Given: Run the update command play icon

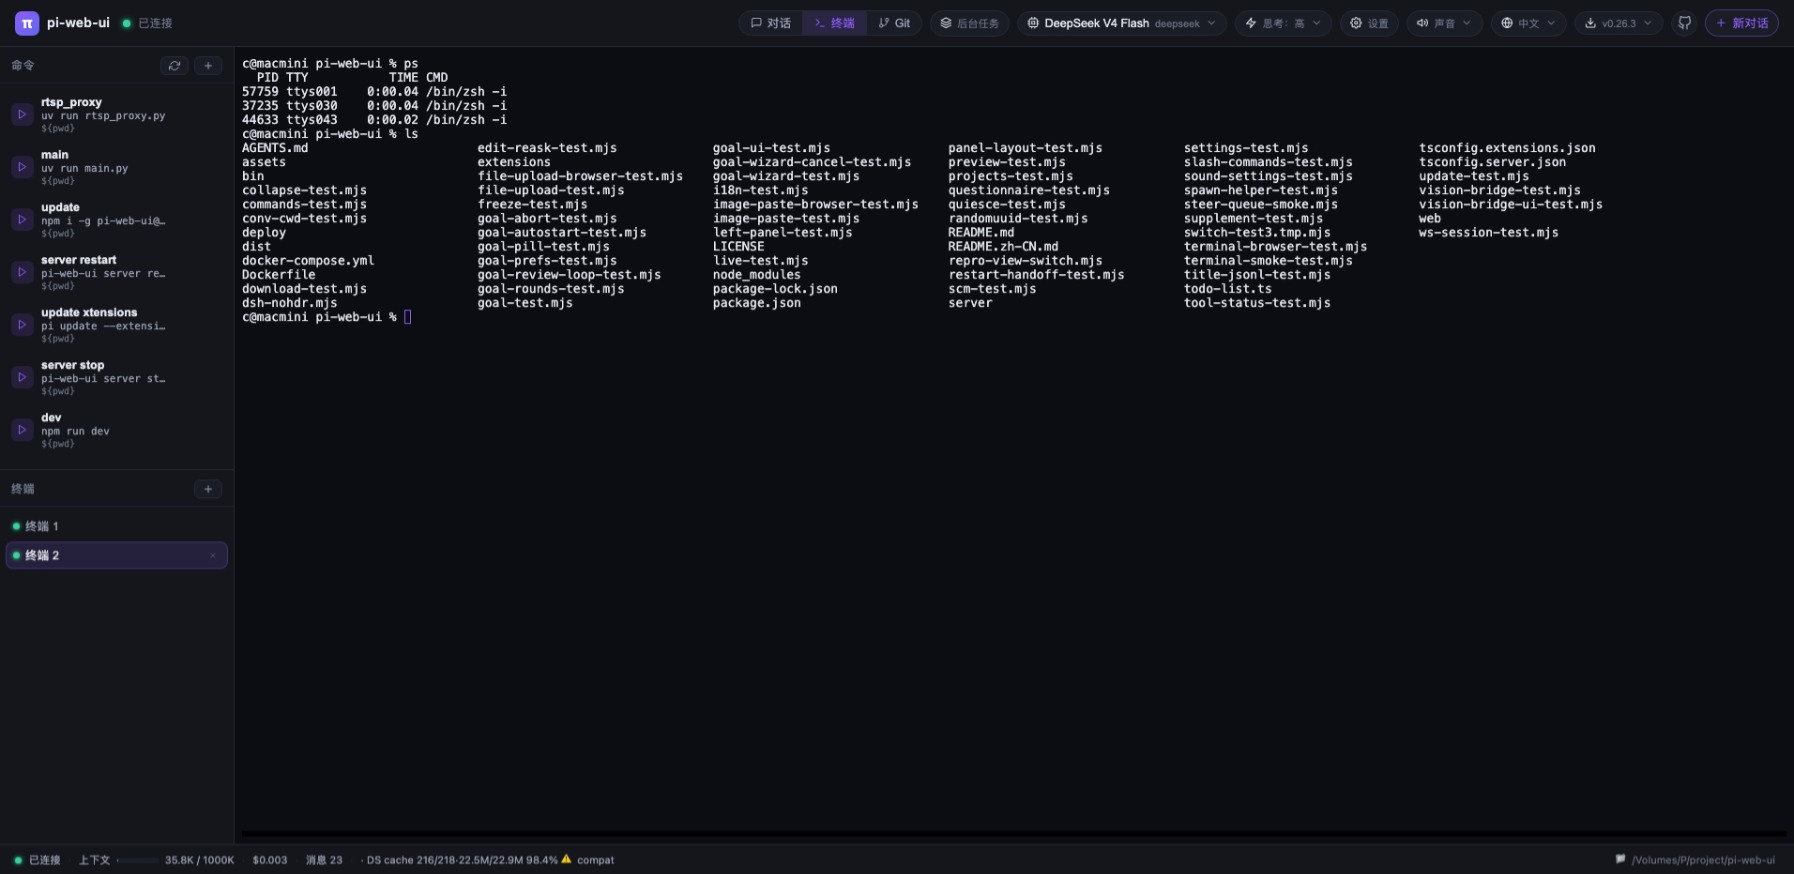Looking at the screenshot, I should click(x=22, y=220).
